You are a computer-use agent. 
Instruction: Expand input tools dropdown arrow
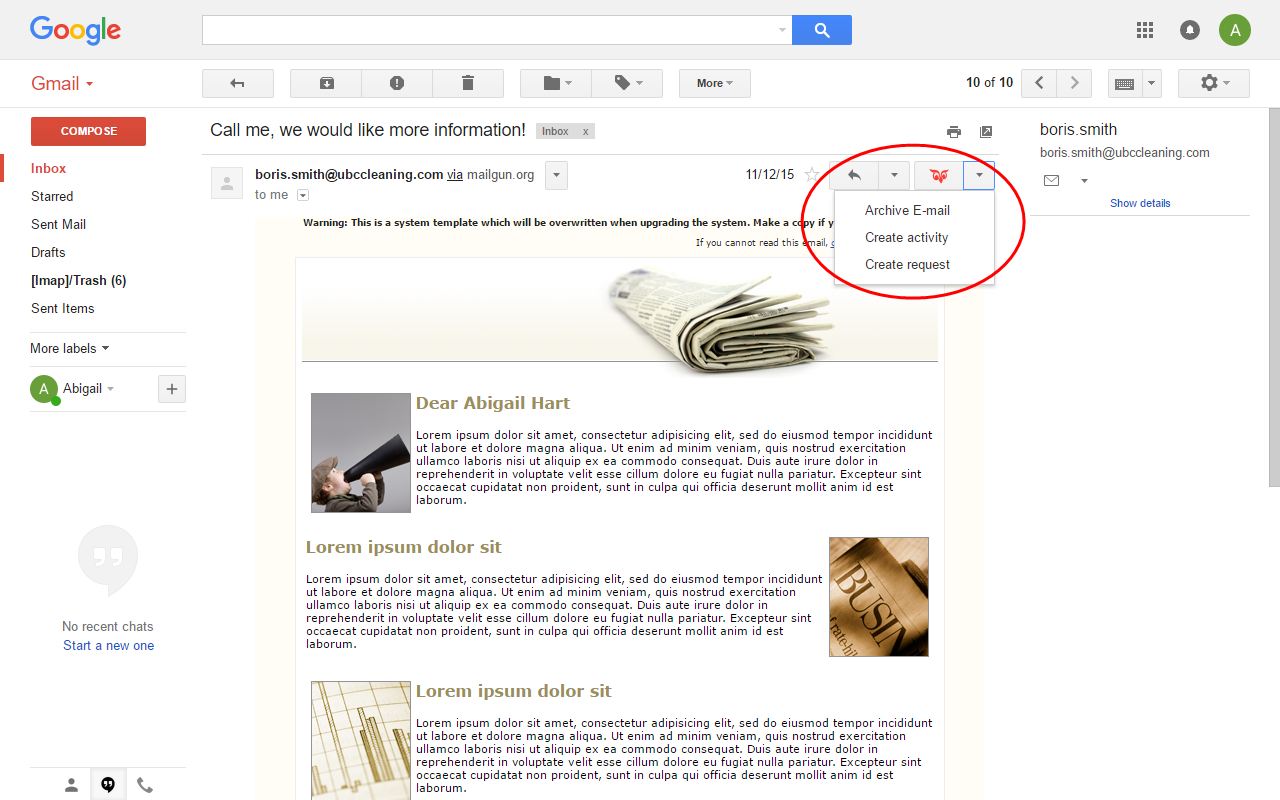coord(1151,83)
